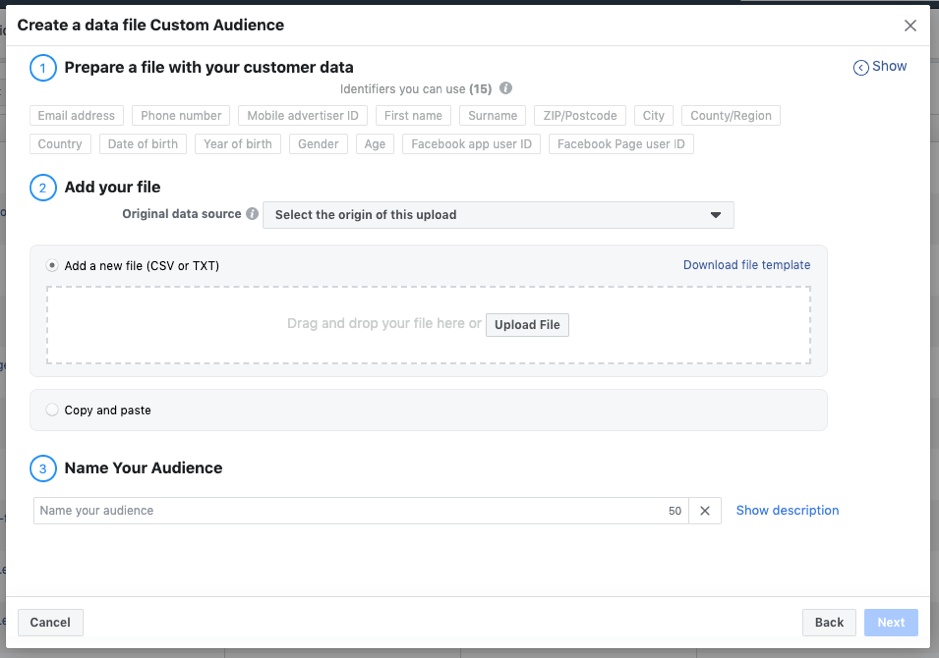This screenshot has height=658, width=939.
Task: Click the info icon beside identifiers count
Action: pyautogui.click(x=506, y=88)
